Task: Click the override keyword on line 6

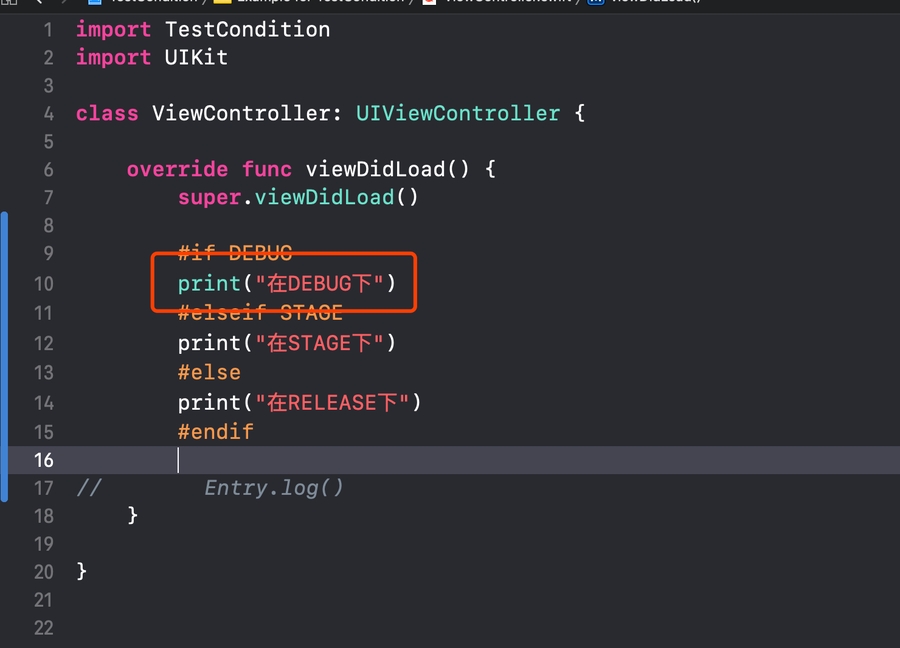Action: pyautogui.click(x=177, y=170)
